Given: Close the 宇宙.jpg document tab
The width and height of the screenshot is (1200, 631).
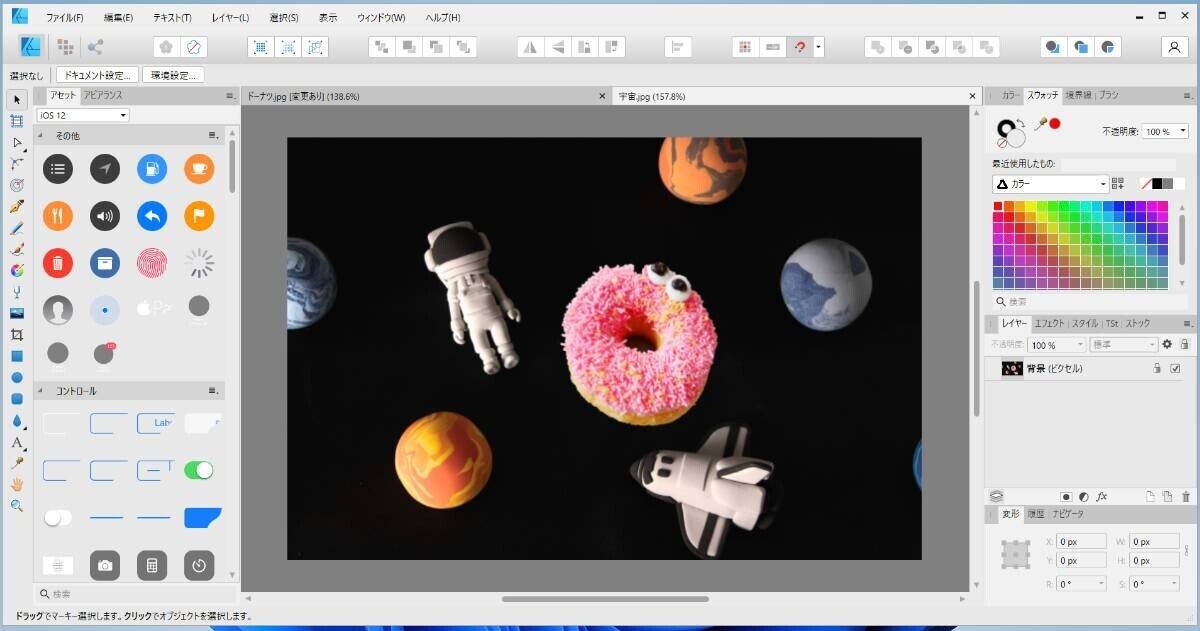Looking at the screenshot, I should 972,96.
